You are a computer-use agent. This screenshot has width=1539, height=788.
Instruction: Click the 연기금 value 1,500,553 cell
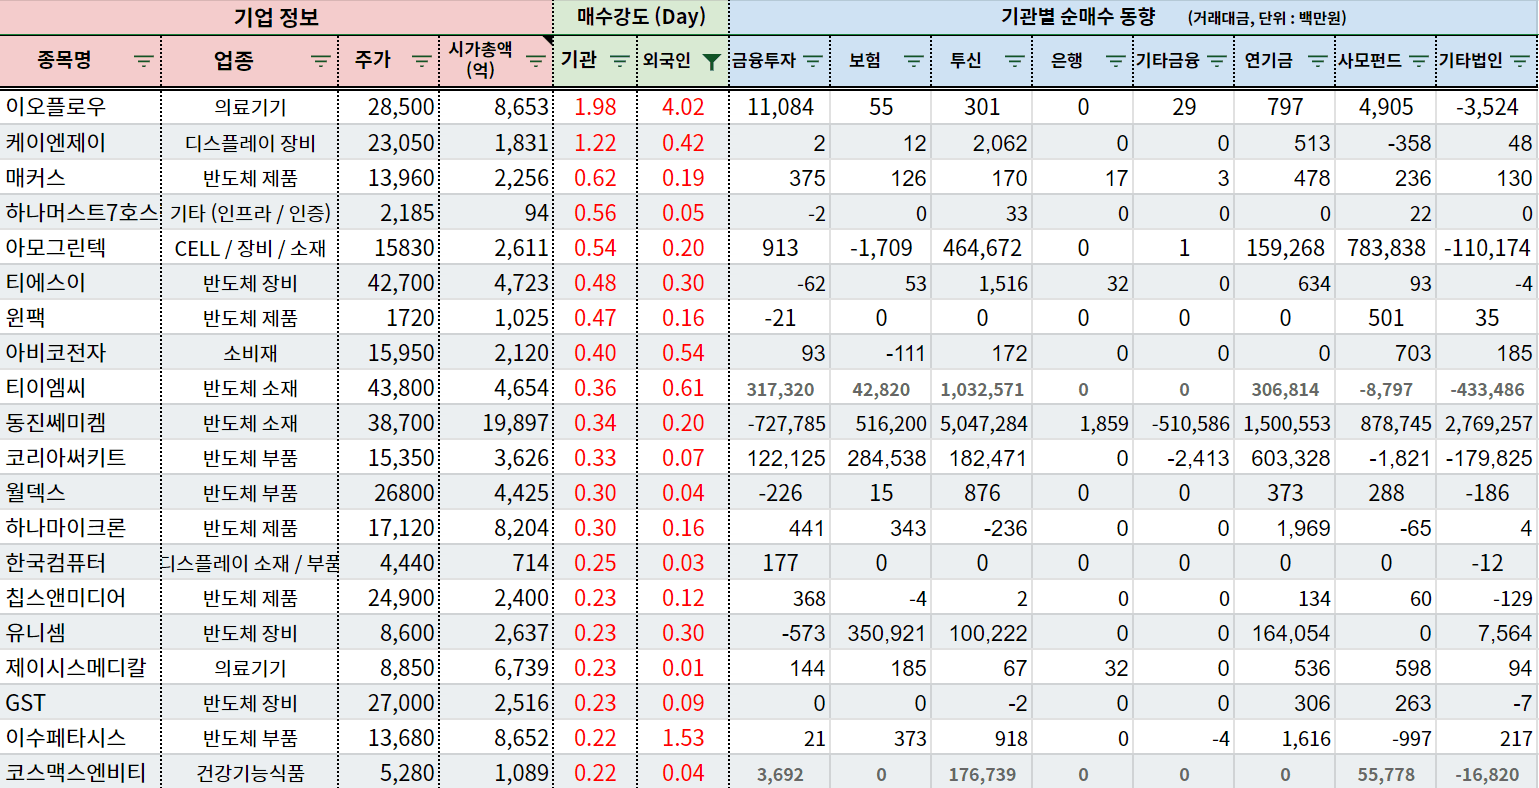click(1285, 422)
